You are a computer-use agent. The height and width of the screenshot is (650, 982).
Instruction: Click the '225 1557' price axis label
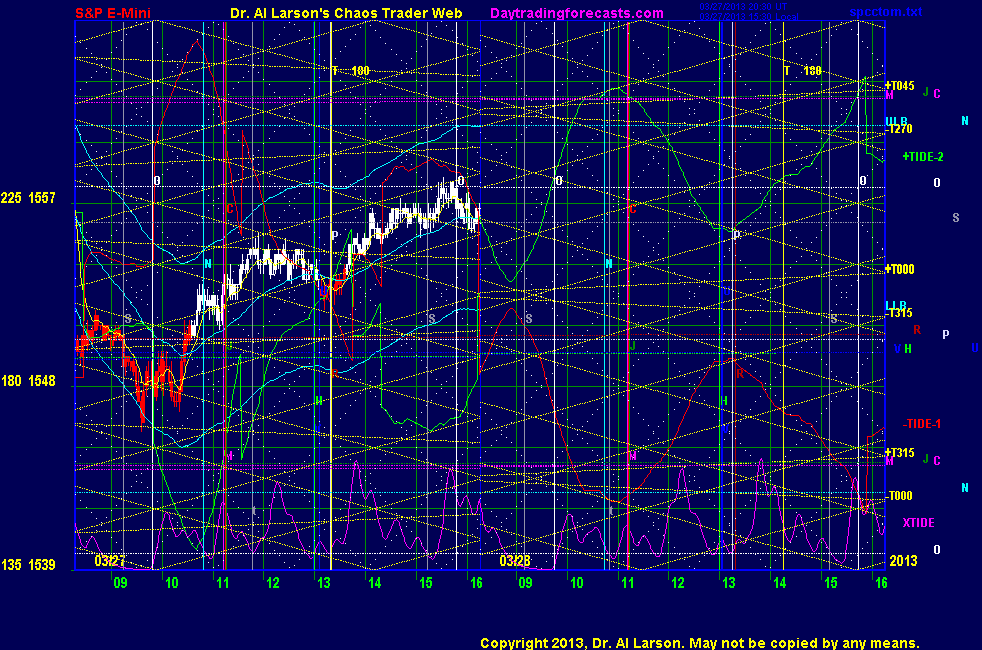(28, 198)
